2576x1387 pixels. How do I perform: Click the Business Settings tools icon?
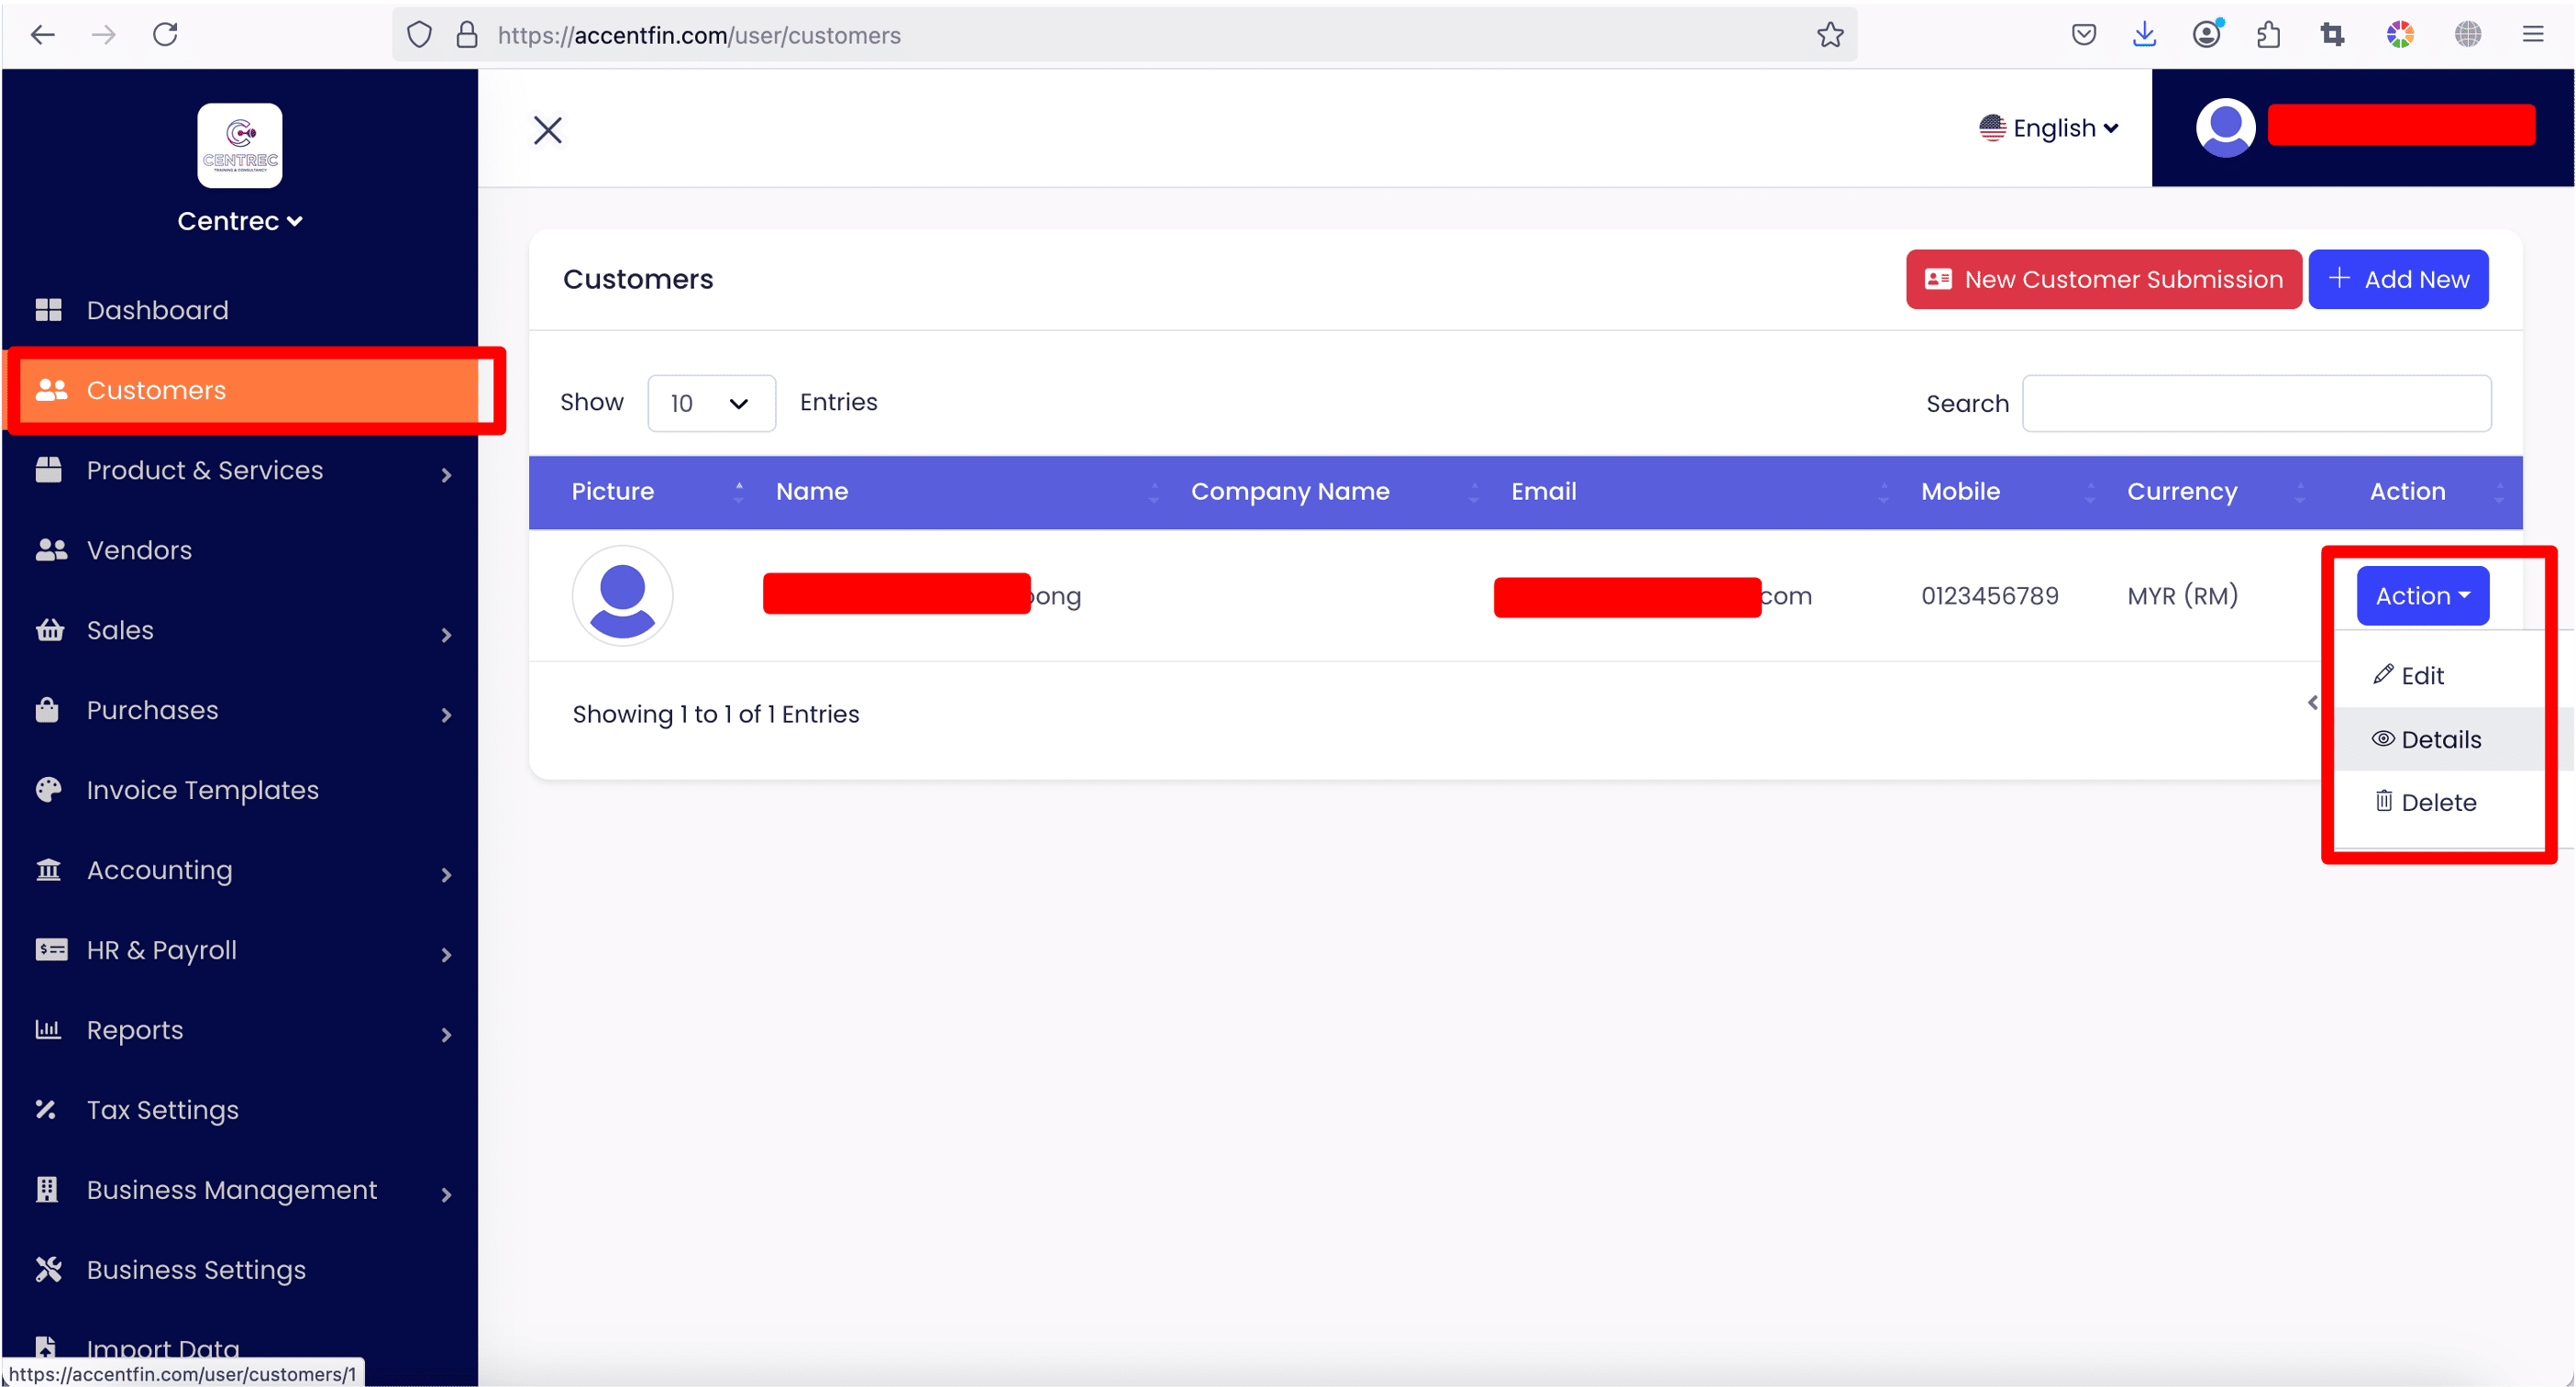tap(48, 1270)
